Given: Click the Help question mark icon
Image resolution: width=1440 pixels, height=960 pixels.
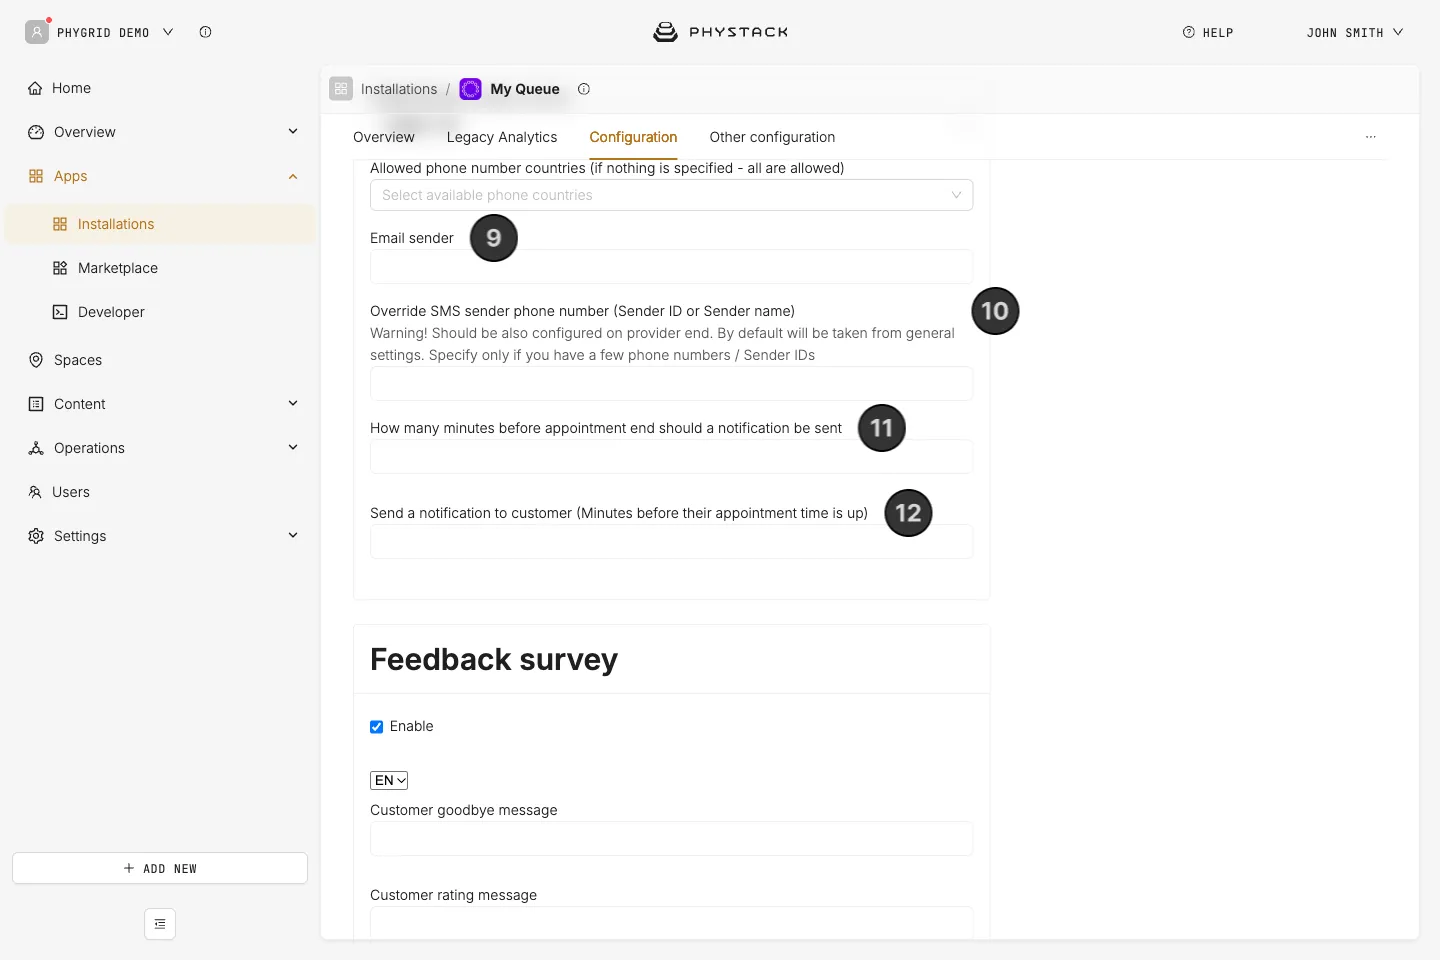Looking at the screenshot, I should click(1189, 32).
